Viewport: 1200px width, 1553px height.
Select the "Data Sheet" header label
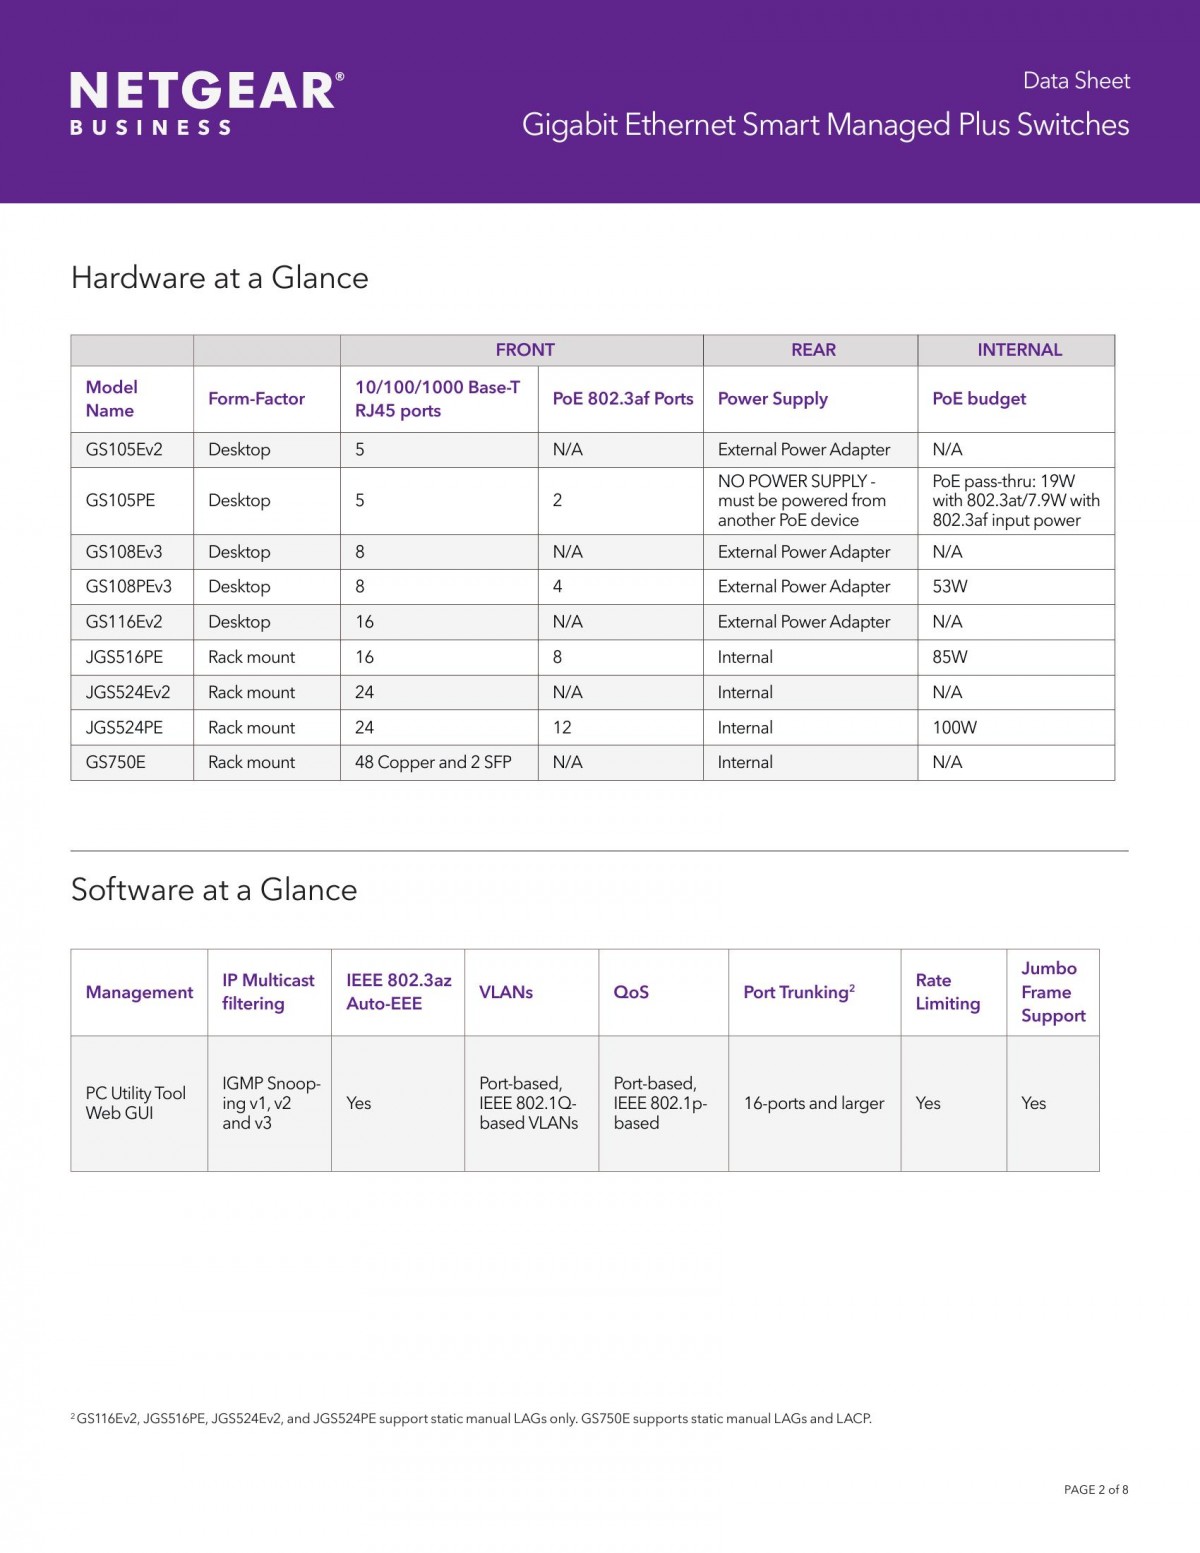pos(1076,81)
